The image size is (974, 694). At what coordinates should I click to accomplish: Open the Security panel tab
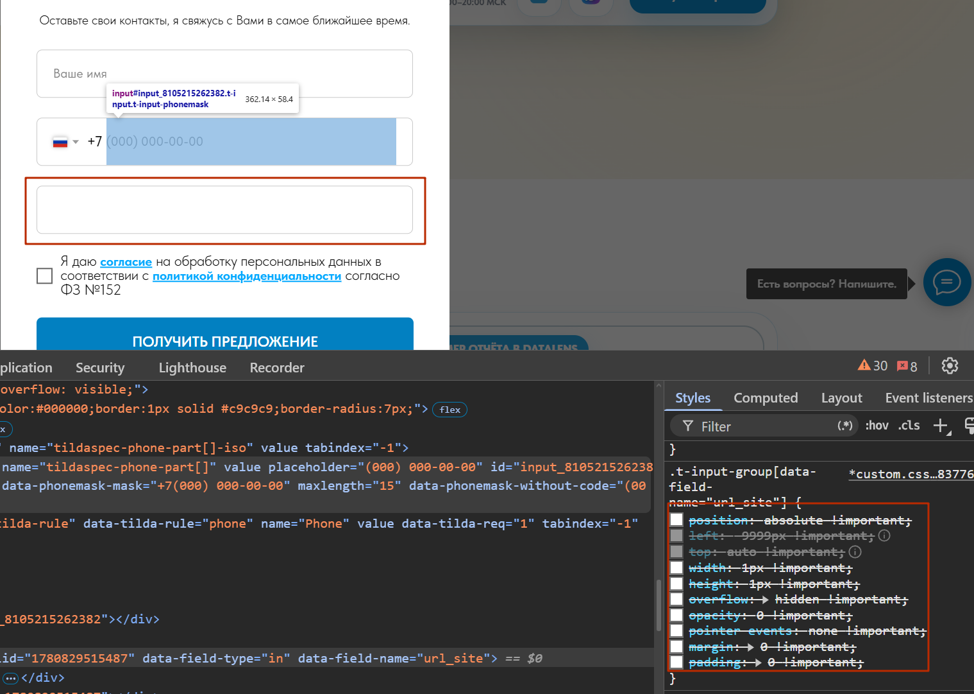[x=100, y=368]
